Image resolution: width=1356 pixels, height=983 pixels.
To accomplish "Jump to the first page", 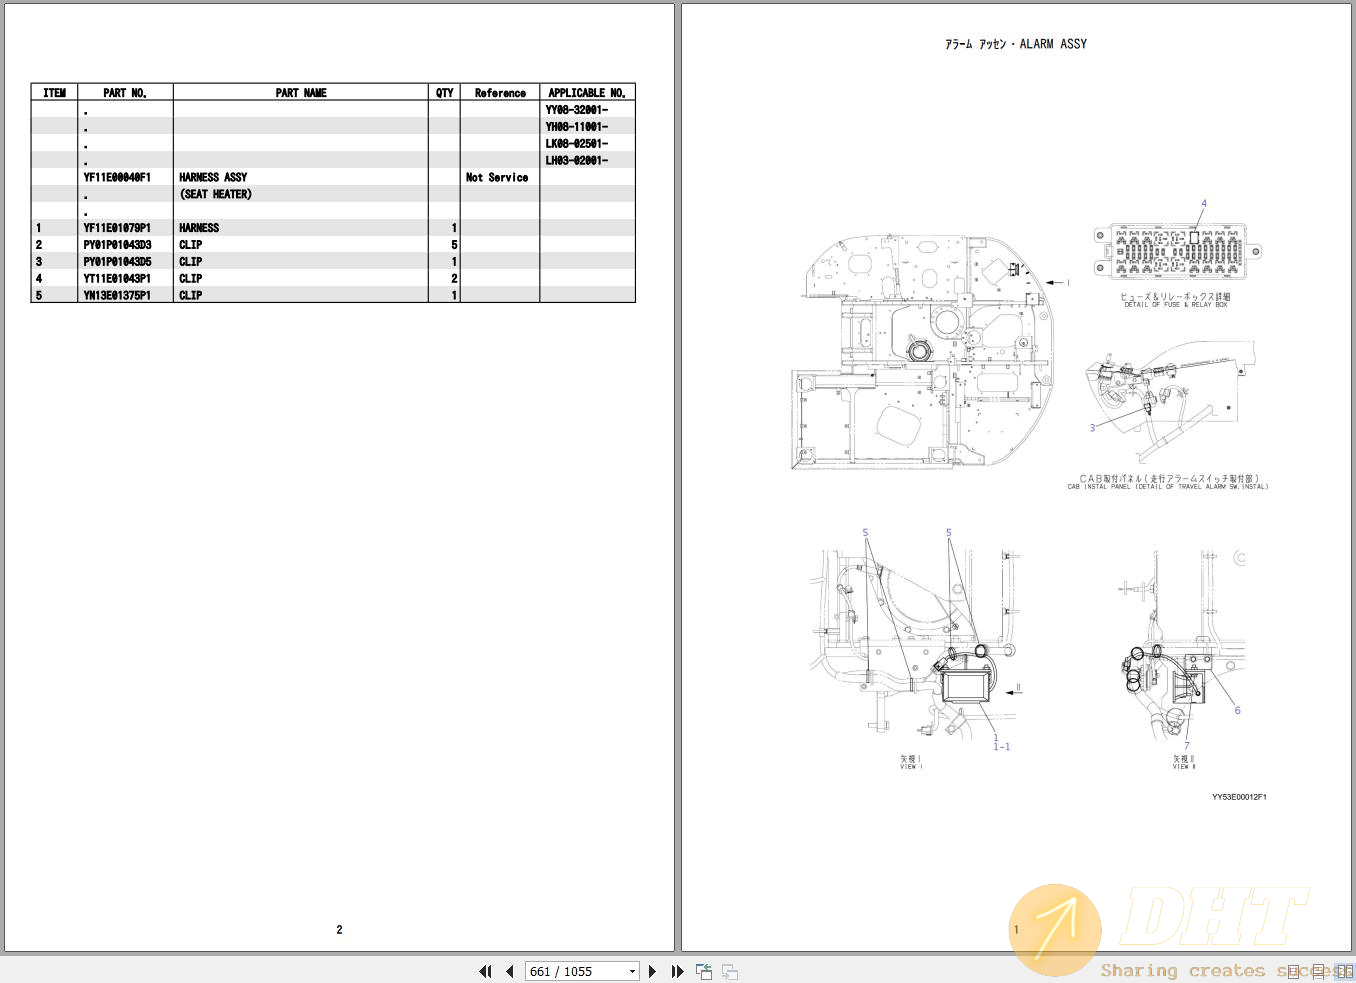I will pos(486,971).
